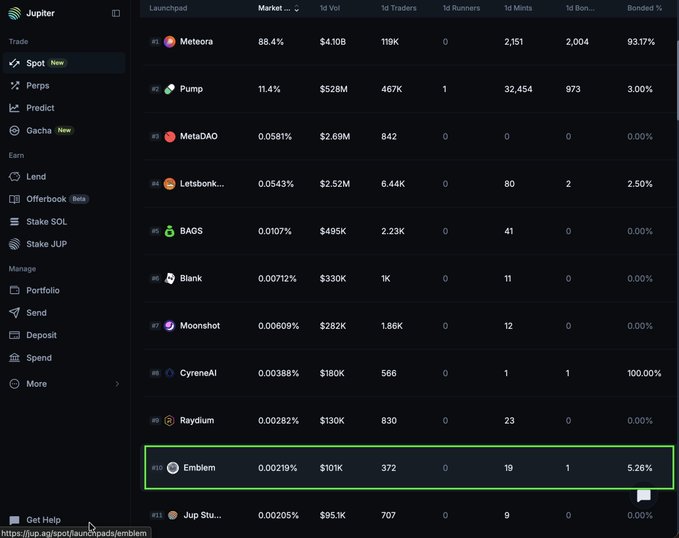The width and height of the screenshot is (679, 538).
Task: Click the Jup Studio logo
Action: pos(173,515)
